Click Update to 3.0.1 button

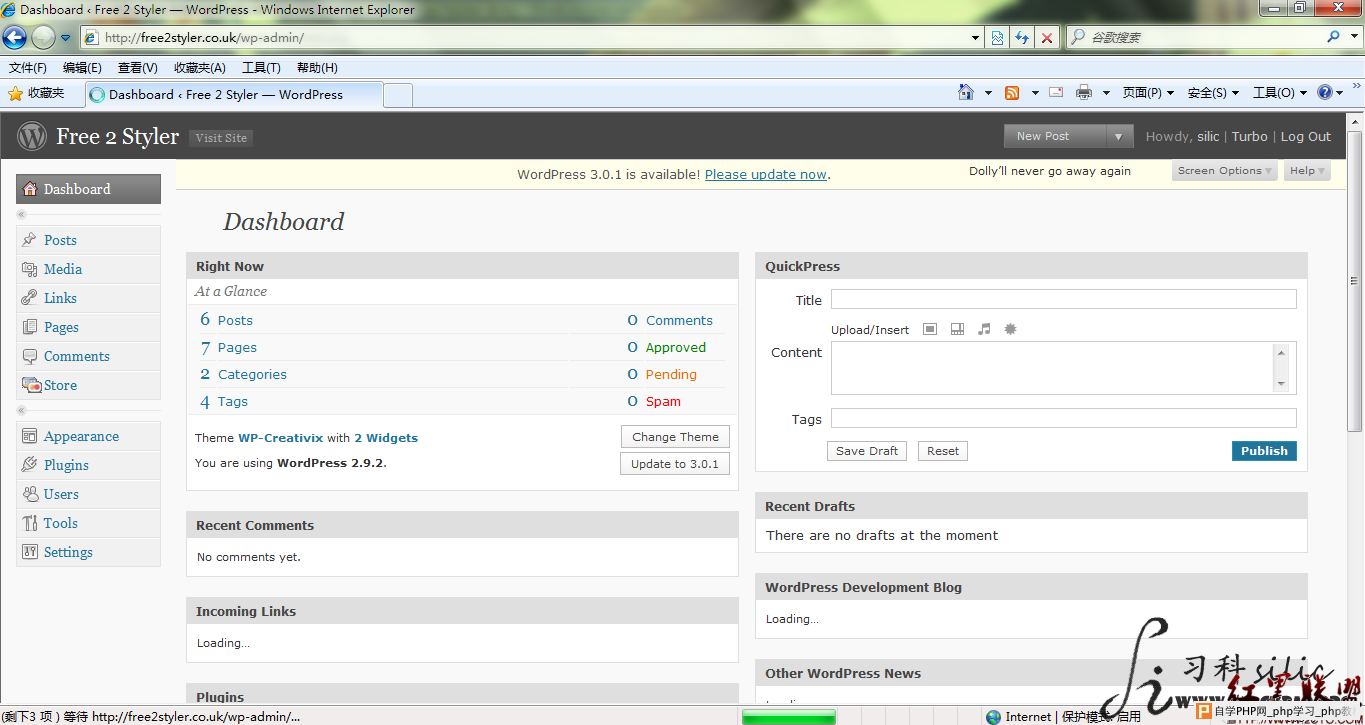point(675,464)
